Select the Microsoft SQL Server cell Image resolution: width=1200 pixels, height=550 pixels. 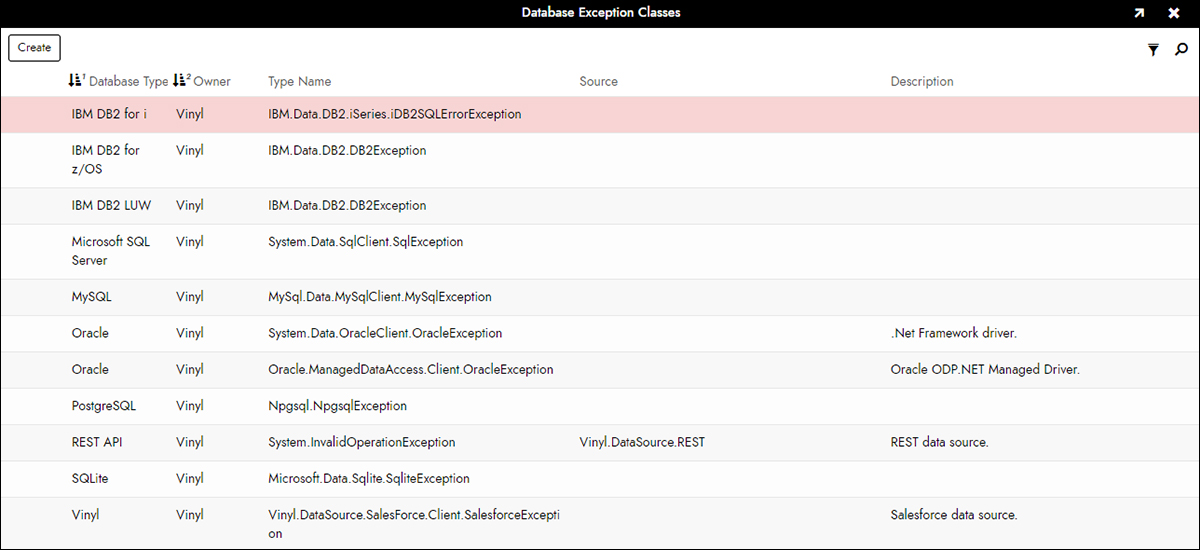(x=111, y=251)
